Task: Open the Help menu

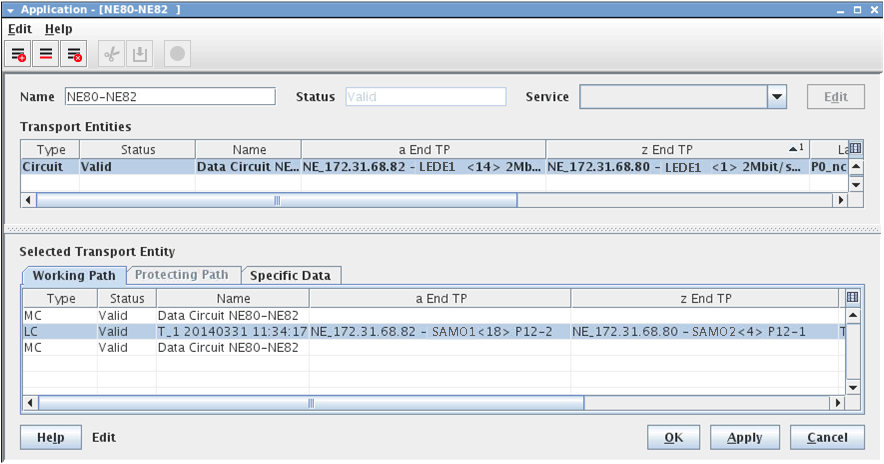Action: [59, 29]
